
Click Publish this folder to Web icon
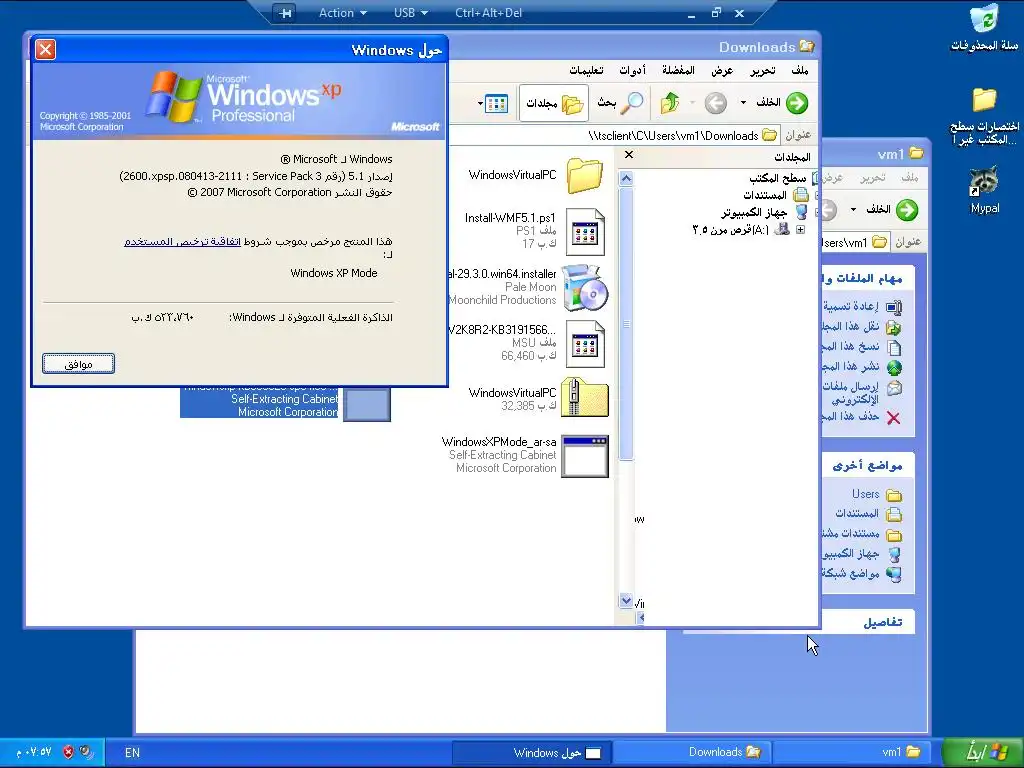(894, 368)
